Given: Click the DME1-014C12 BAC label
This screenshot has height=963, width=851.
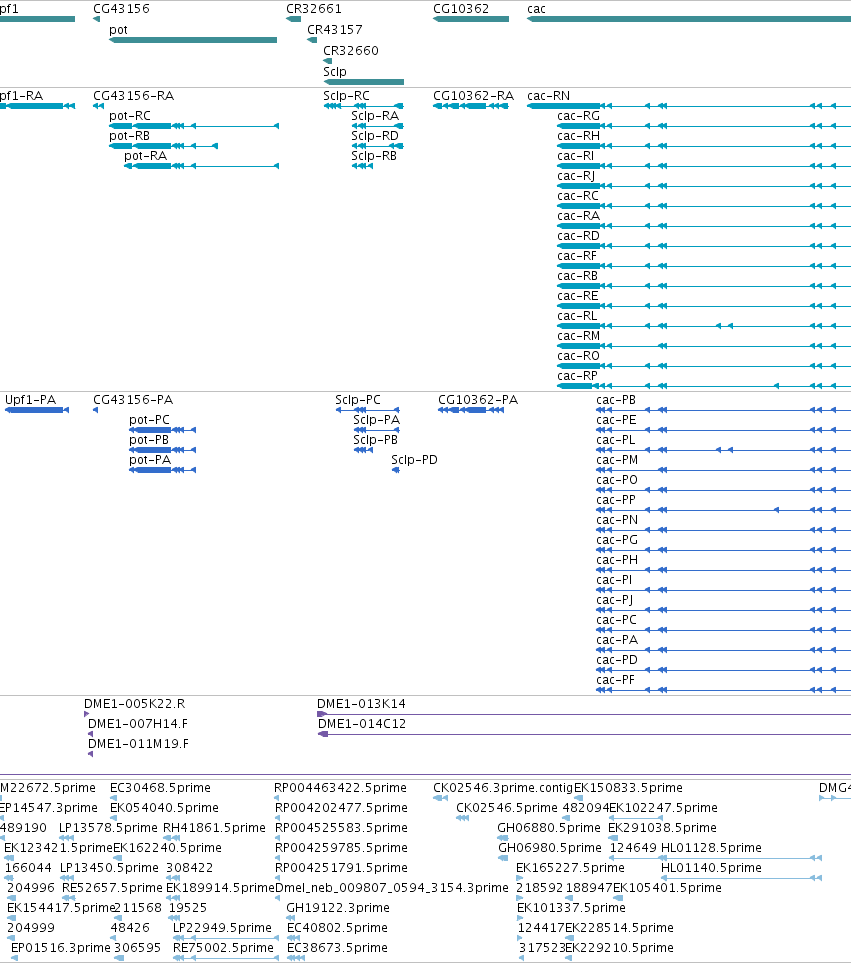Looking at the screenshot, I should pos(362,723).
